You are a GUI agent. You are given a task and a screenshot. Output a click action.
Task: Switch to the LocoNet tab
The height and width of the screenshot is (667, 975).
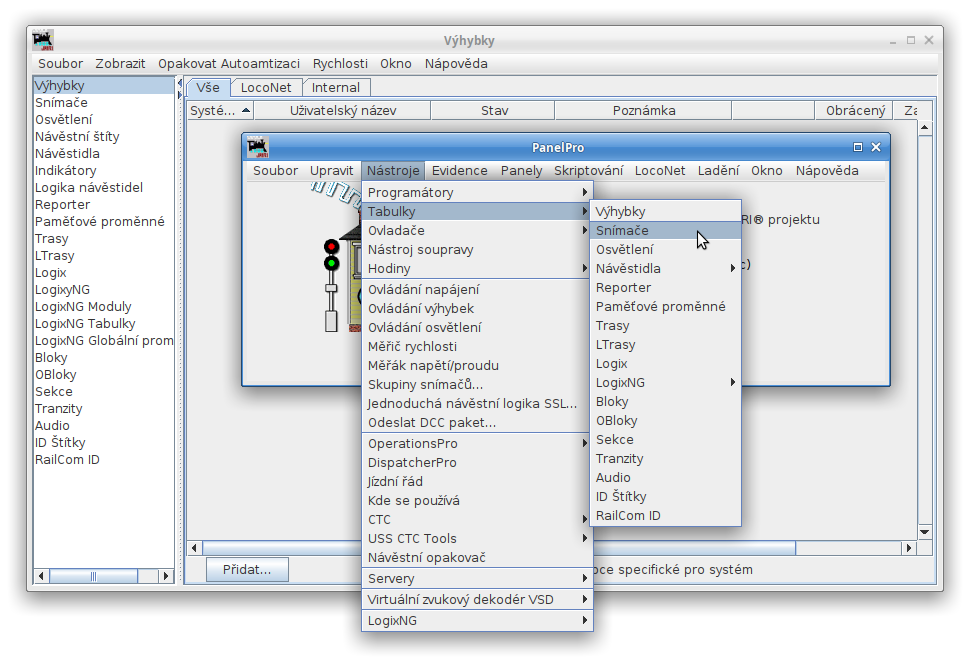pyautogui.click(x=266, y=88)
